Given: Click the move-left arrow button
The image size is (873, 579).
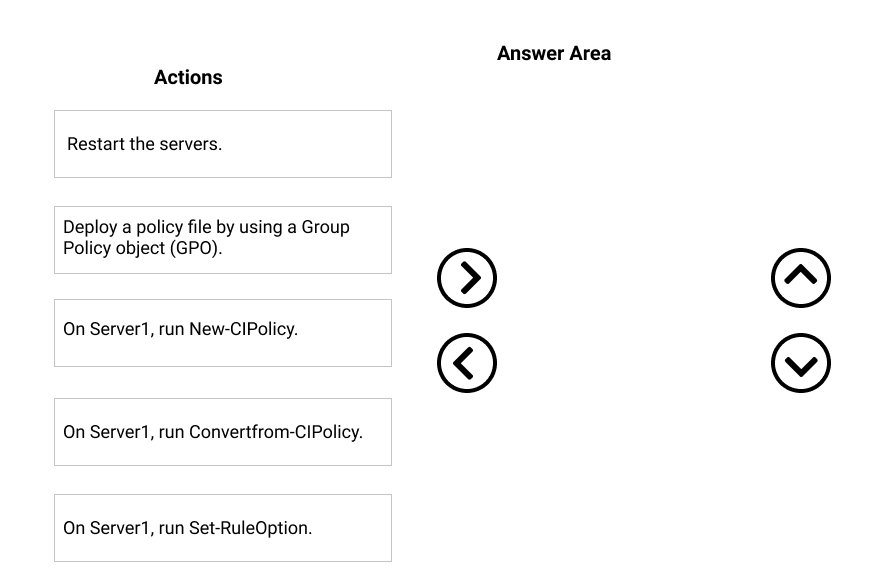Looking at the screenshot, I should (467, 363).
